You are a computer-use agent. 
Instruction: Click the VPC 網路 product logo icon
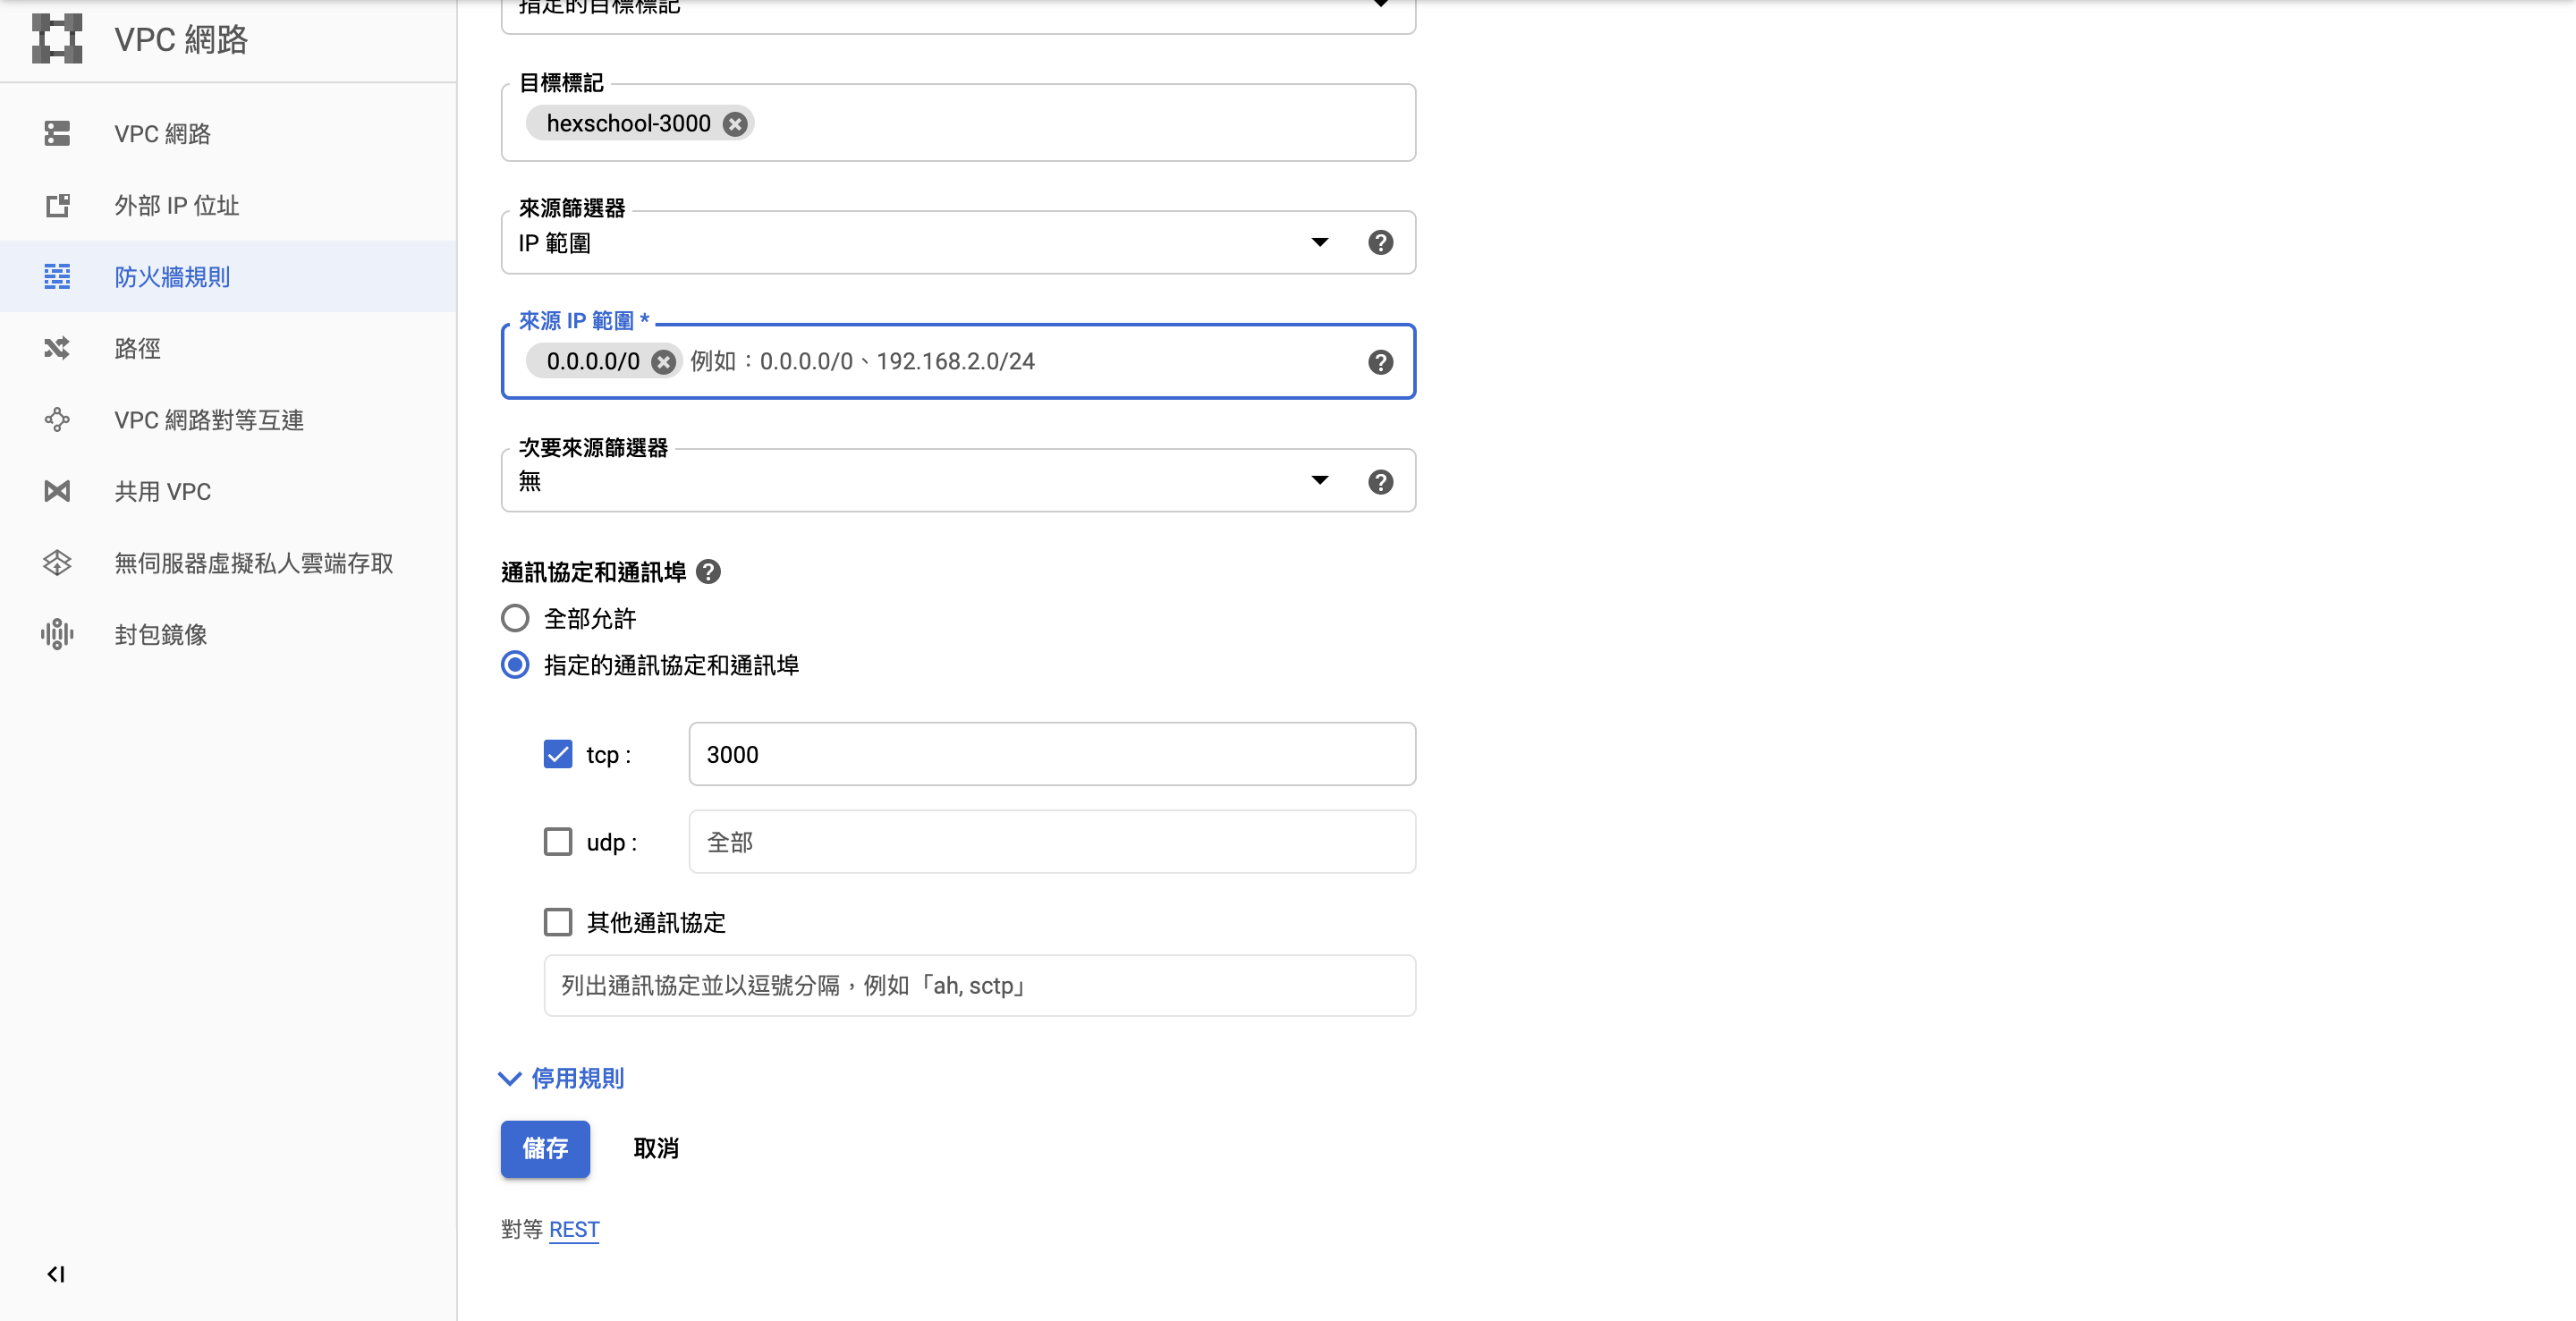tap(57, 39)
